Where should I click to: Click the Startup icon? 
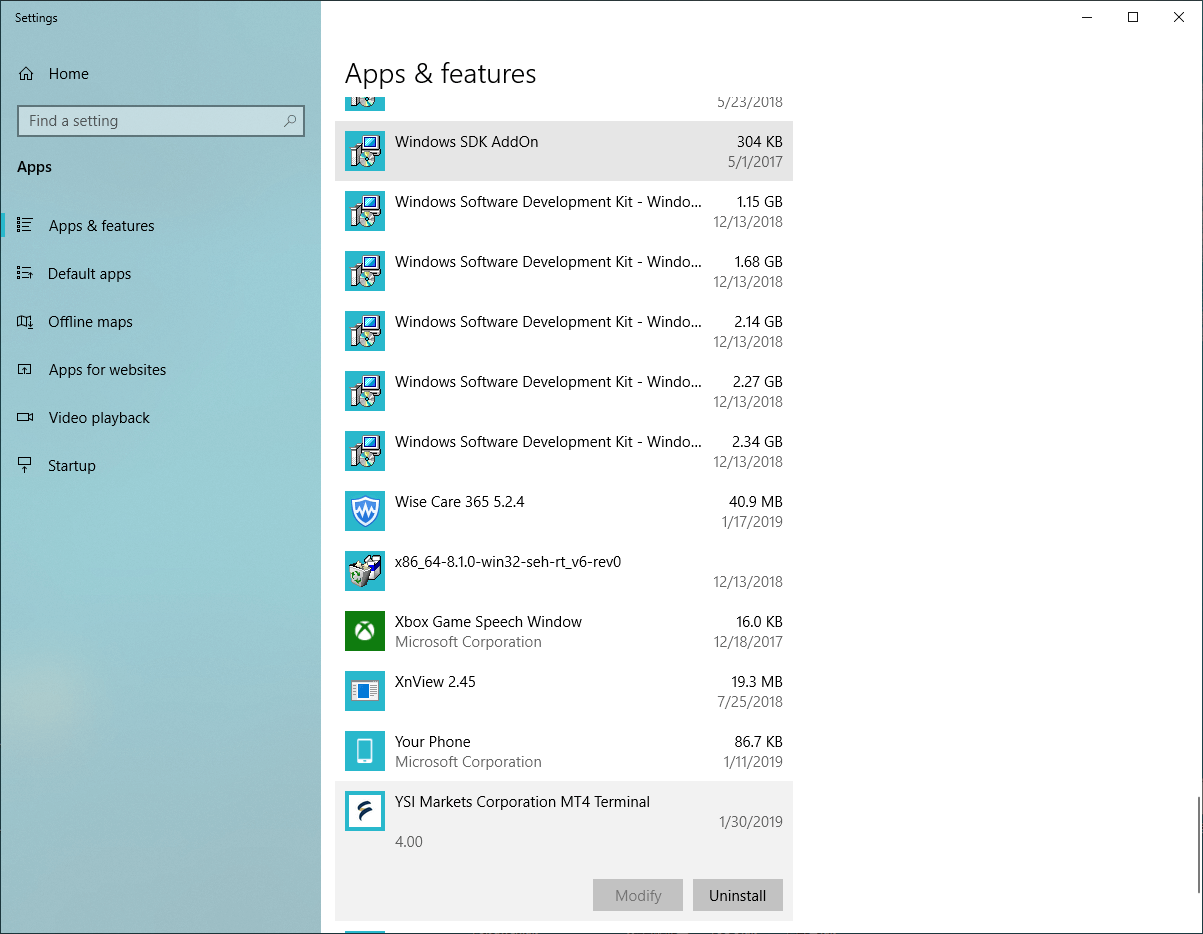tap(26, 465)
